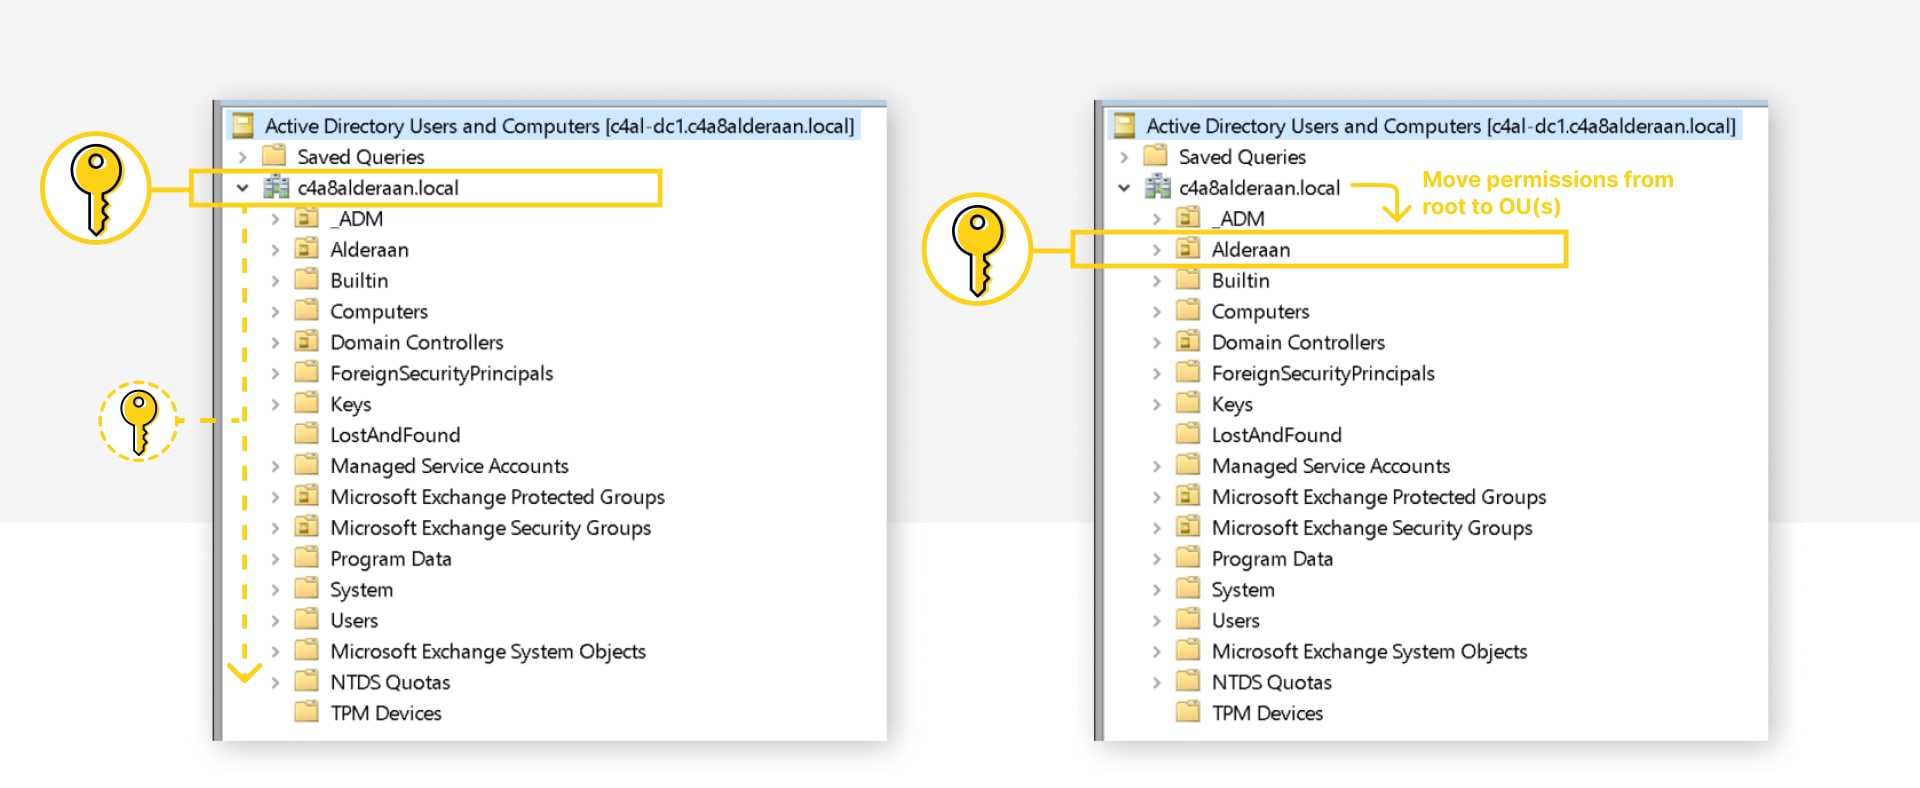
Task: Expand the Alderaan OU in right tree
Action: (1156, 250)
